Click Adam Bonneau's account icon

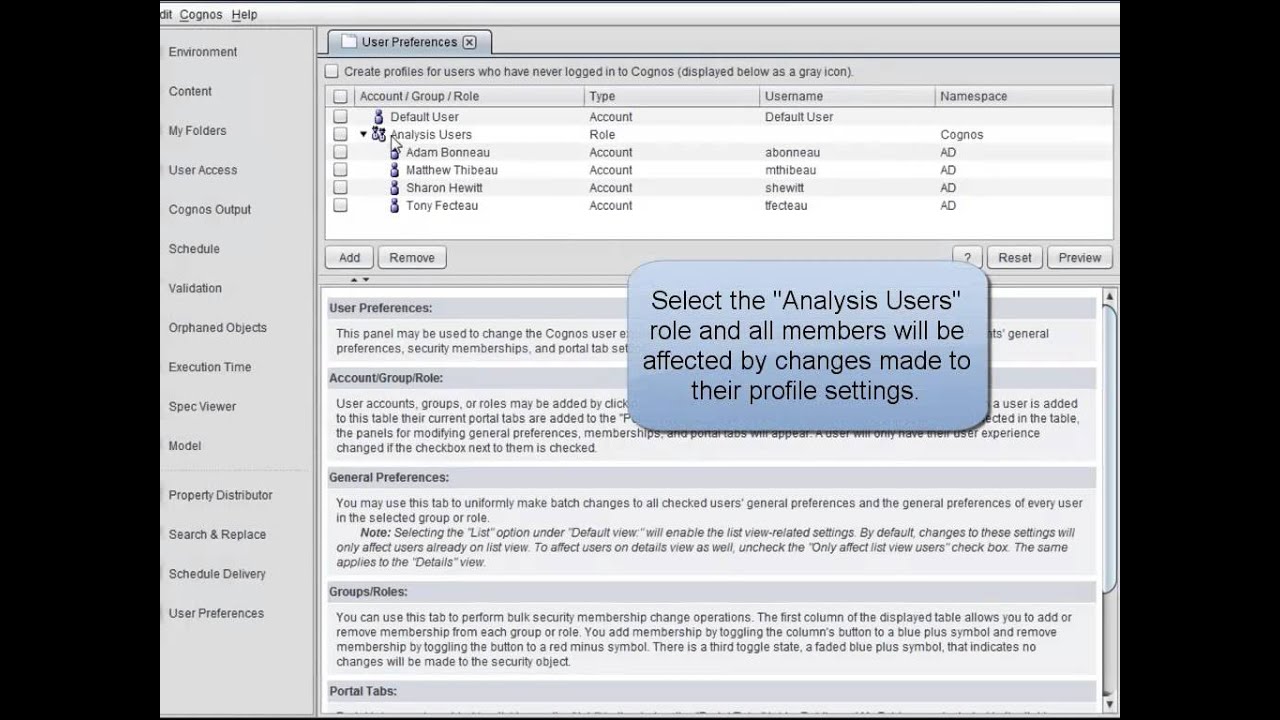394,152
